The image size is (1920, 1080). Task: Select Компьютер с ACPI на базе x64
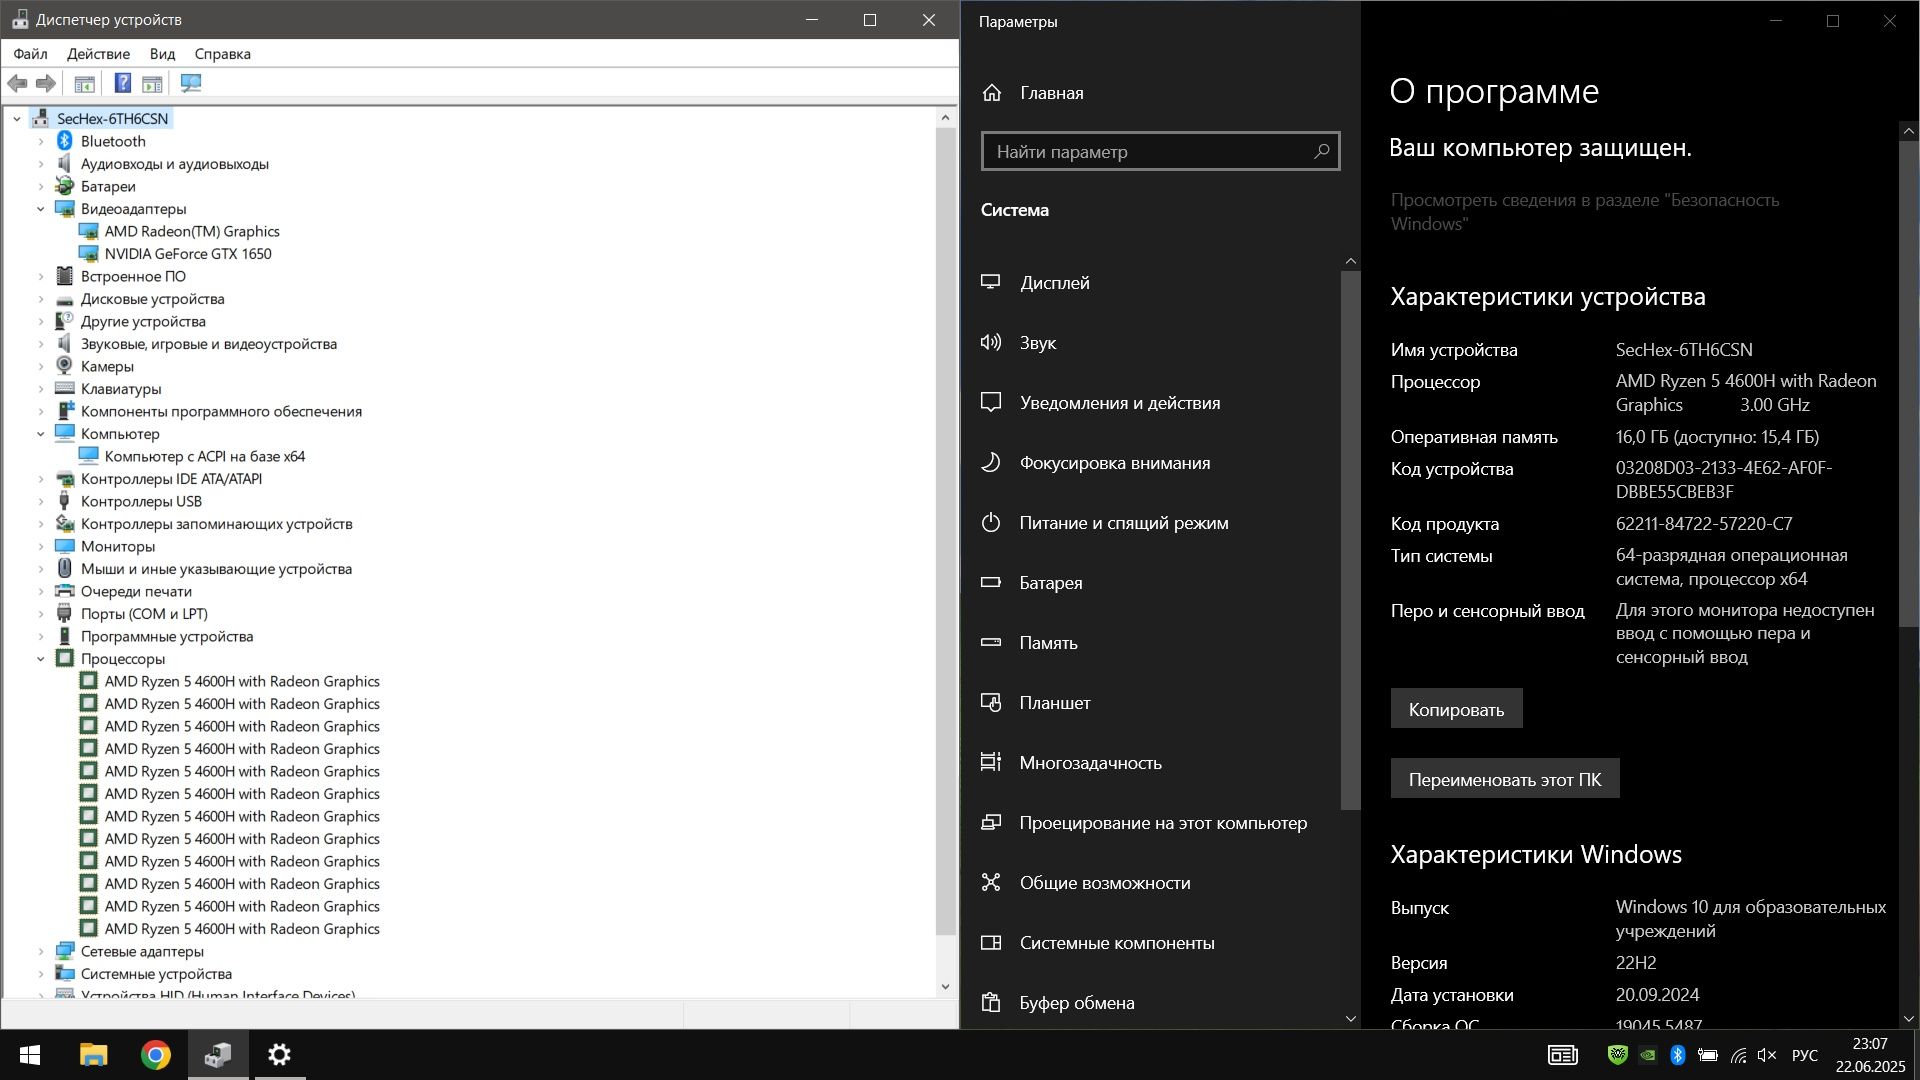(205, 456)
